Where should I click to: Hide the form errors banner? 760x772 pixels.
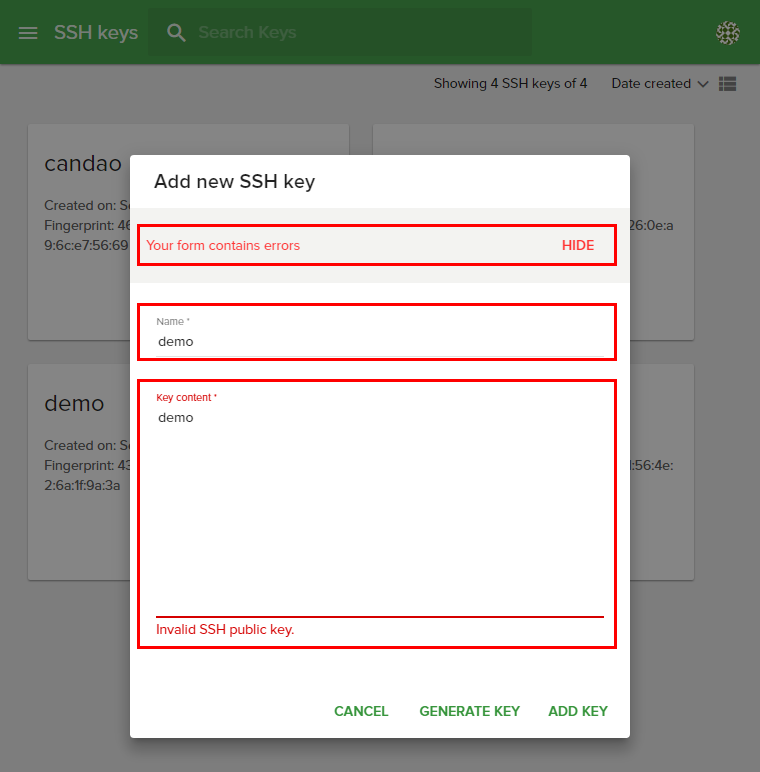[577, 245]
